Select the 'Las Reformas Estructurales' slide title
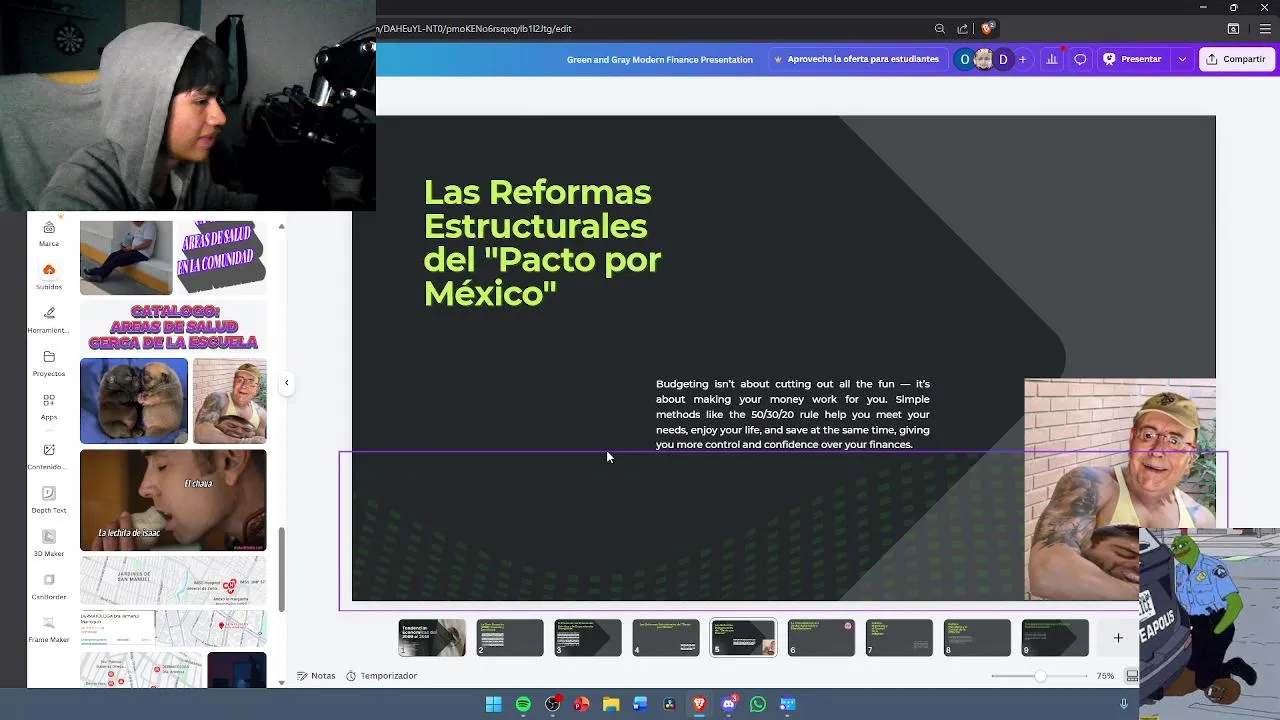 click(542, 242)
